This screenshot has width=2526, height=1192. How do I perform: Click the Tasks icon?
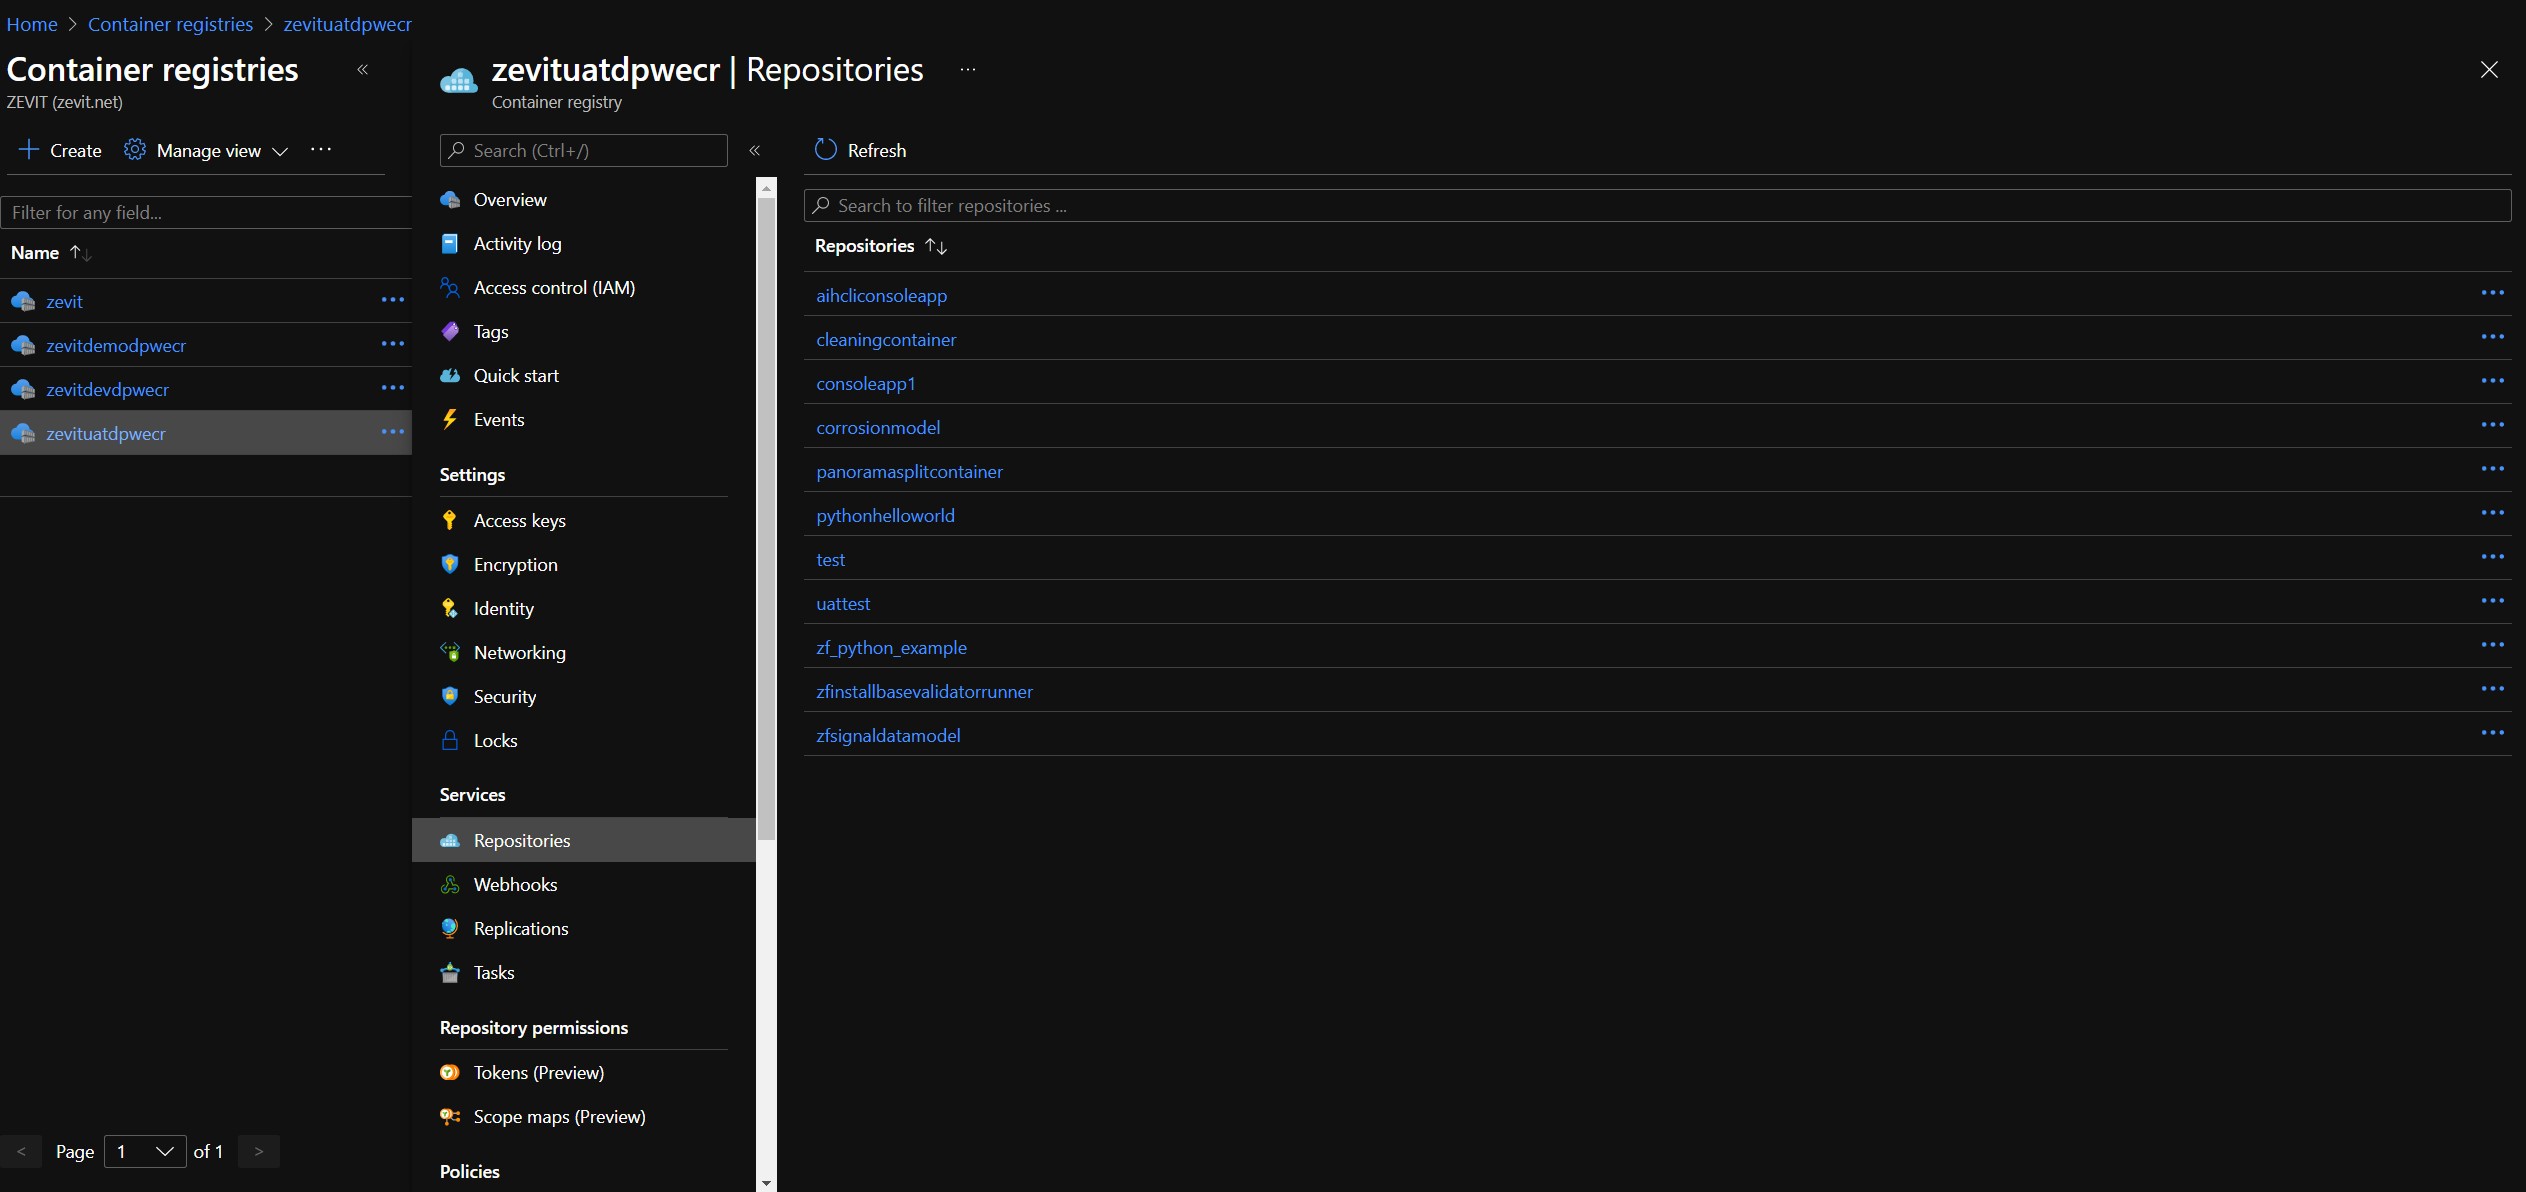tap(450, 973)
